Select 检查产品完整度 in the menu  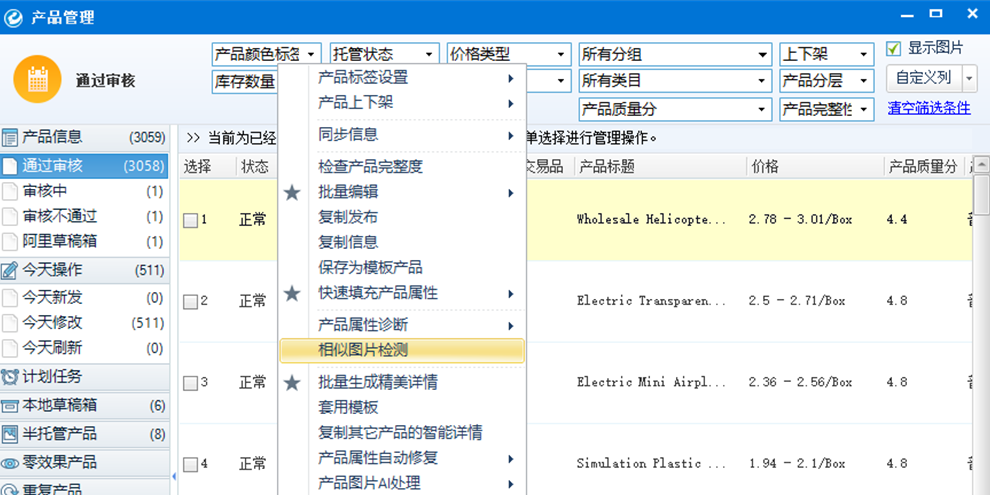click(370, 166)
